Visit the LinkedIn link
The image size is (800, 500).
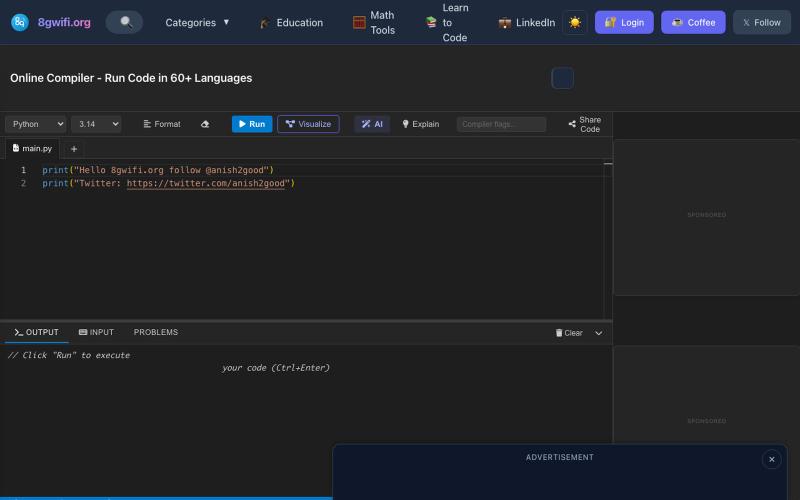[x=527, y=23]
